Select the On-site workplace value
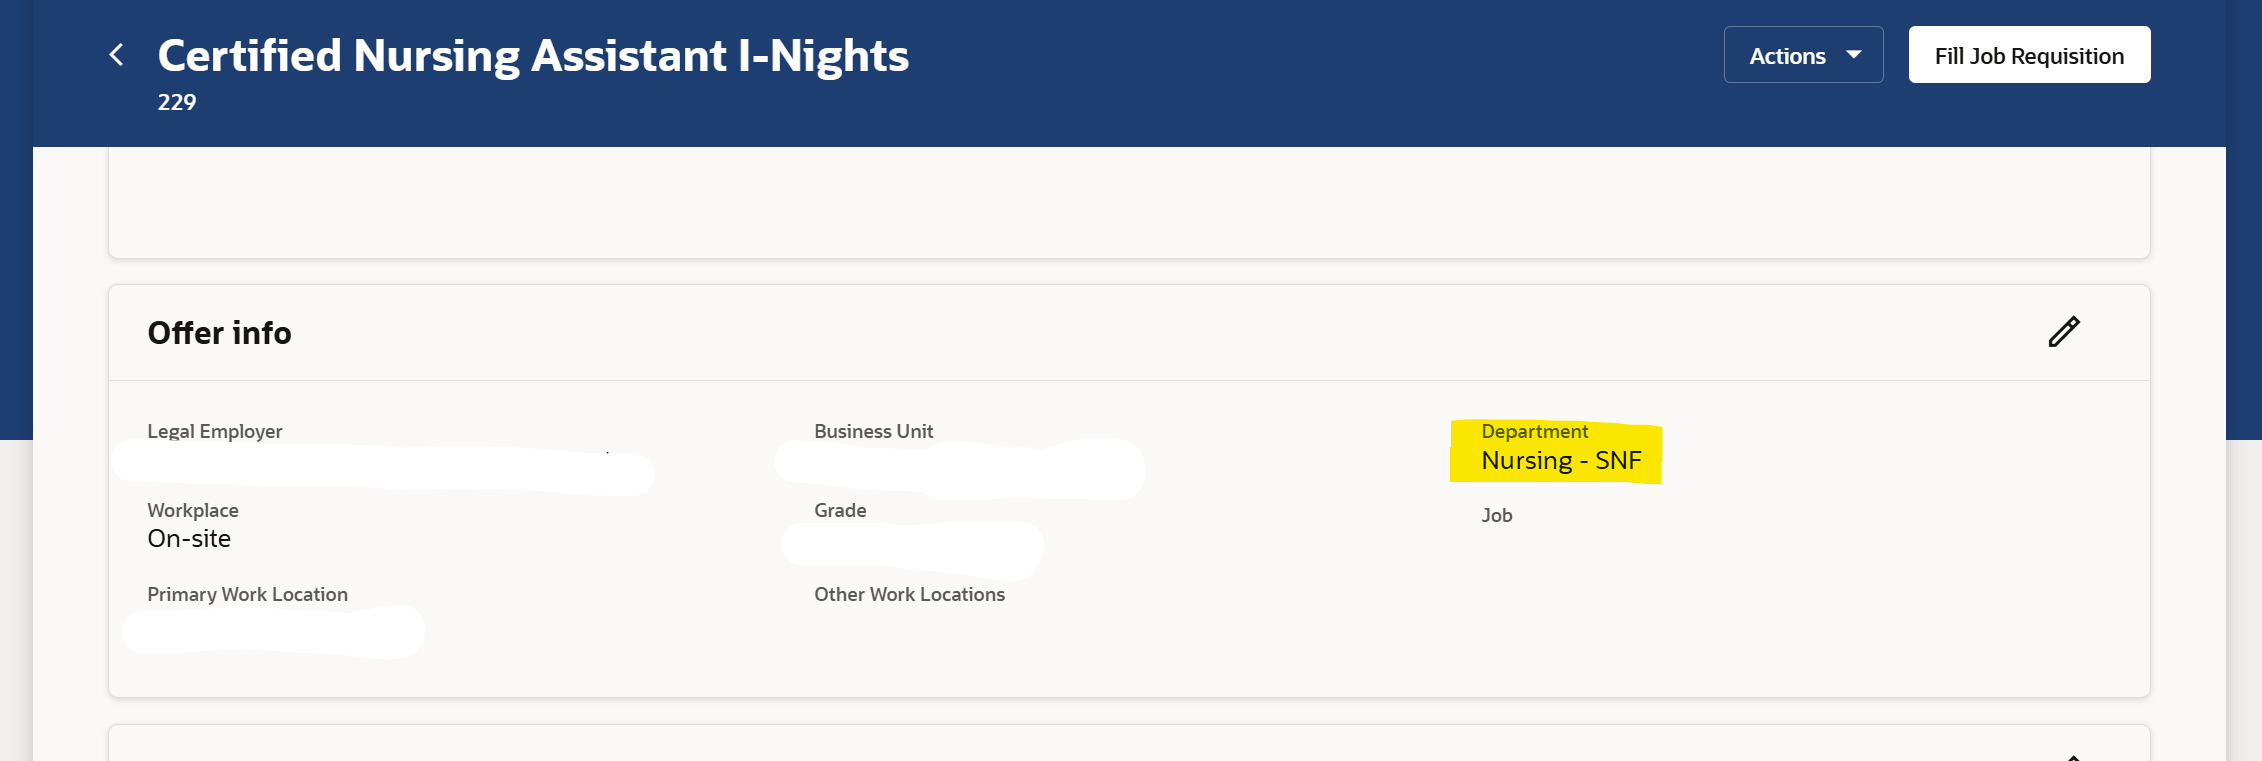 [x=189, y=539]
